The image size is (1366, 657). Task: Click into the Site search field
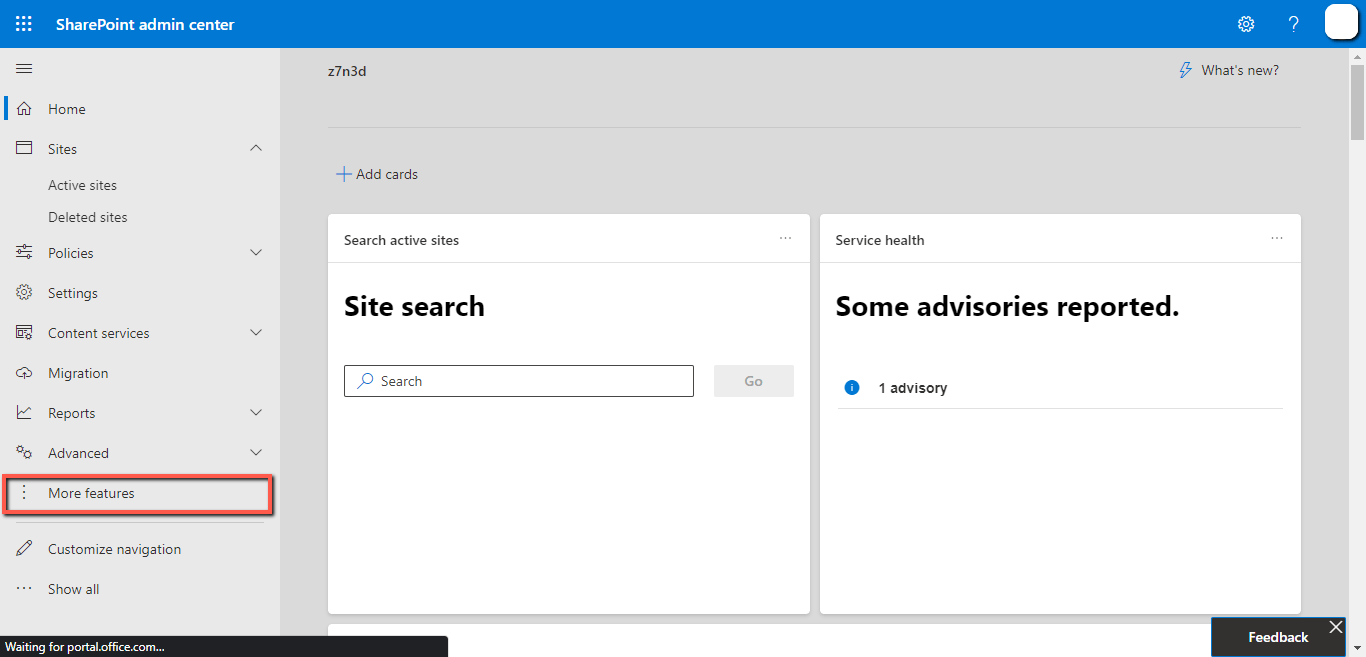pyautogui.click(x=519, y=381)
